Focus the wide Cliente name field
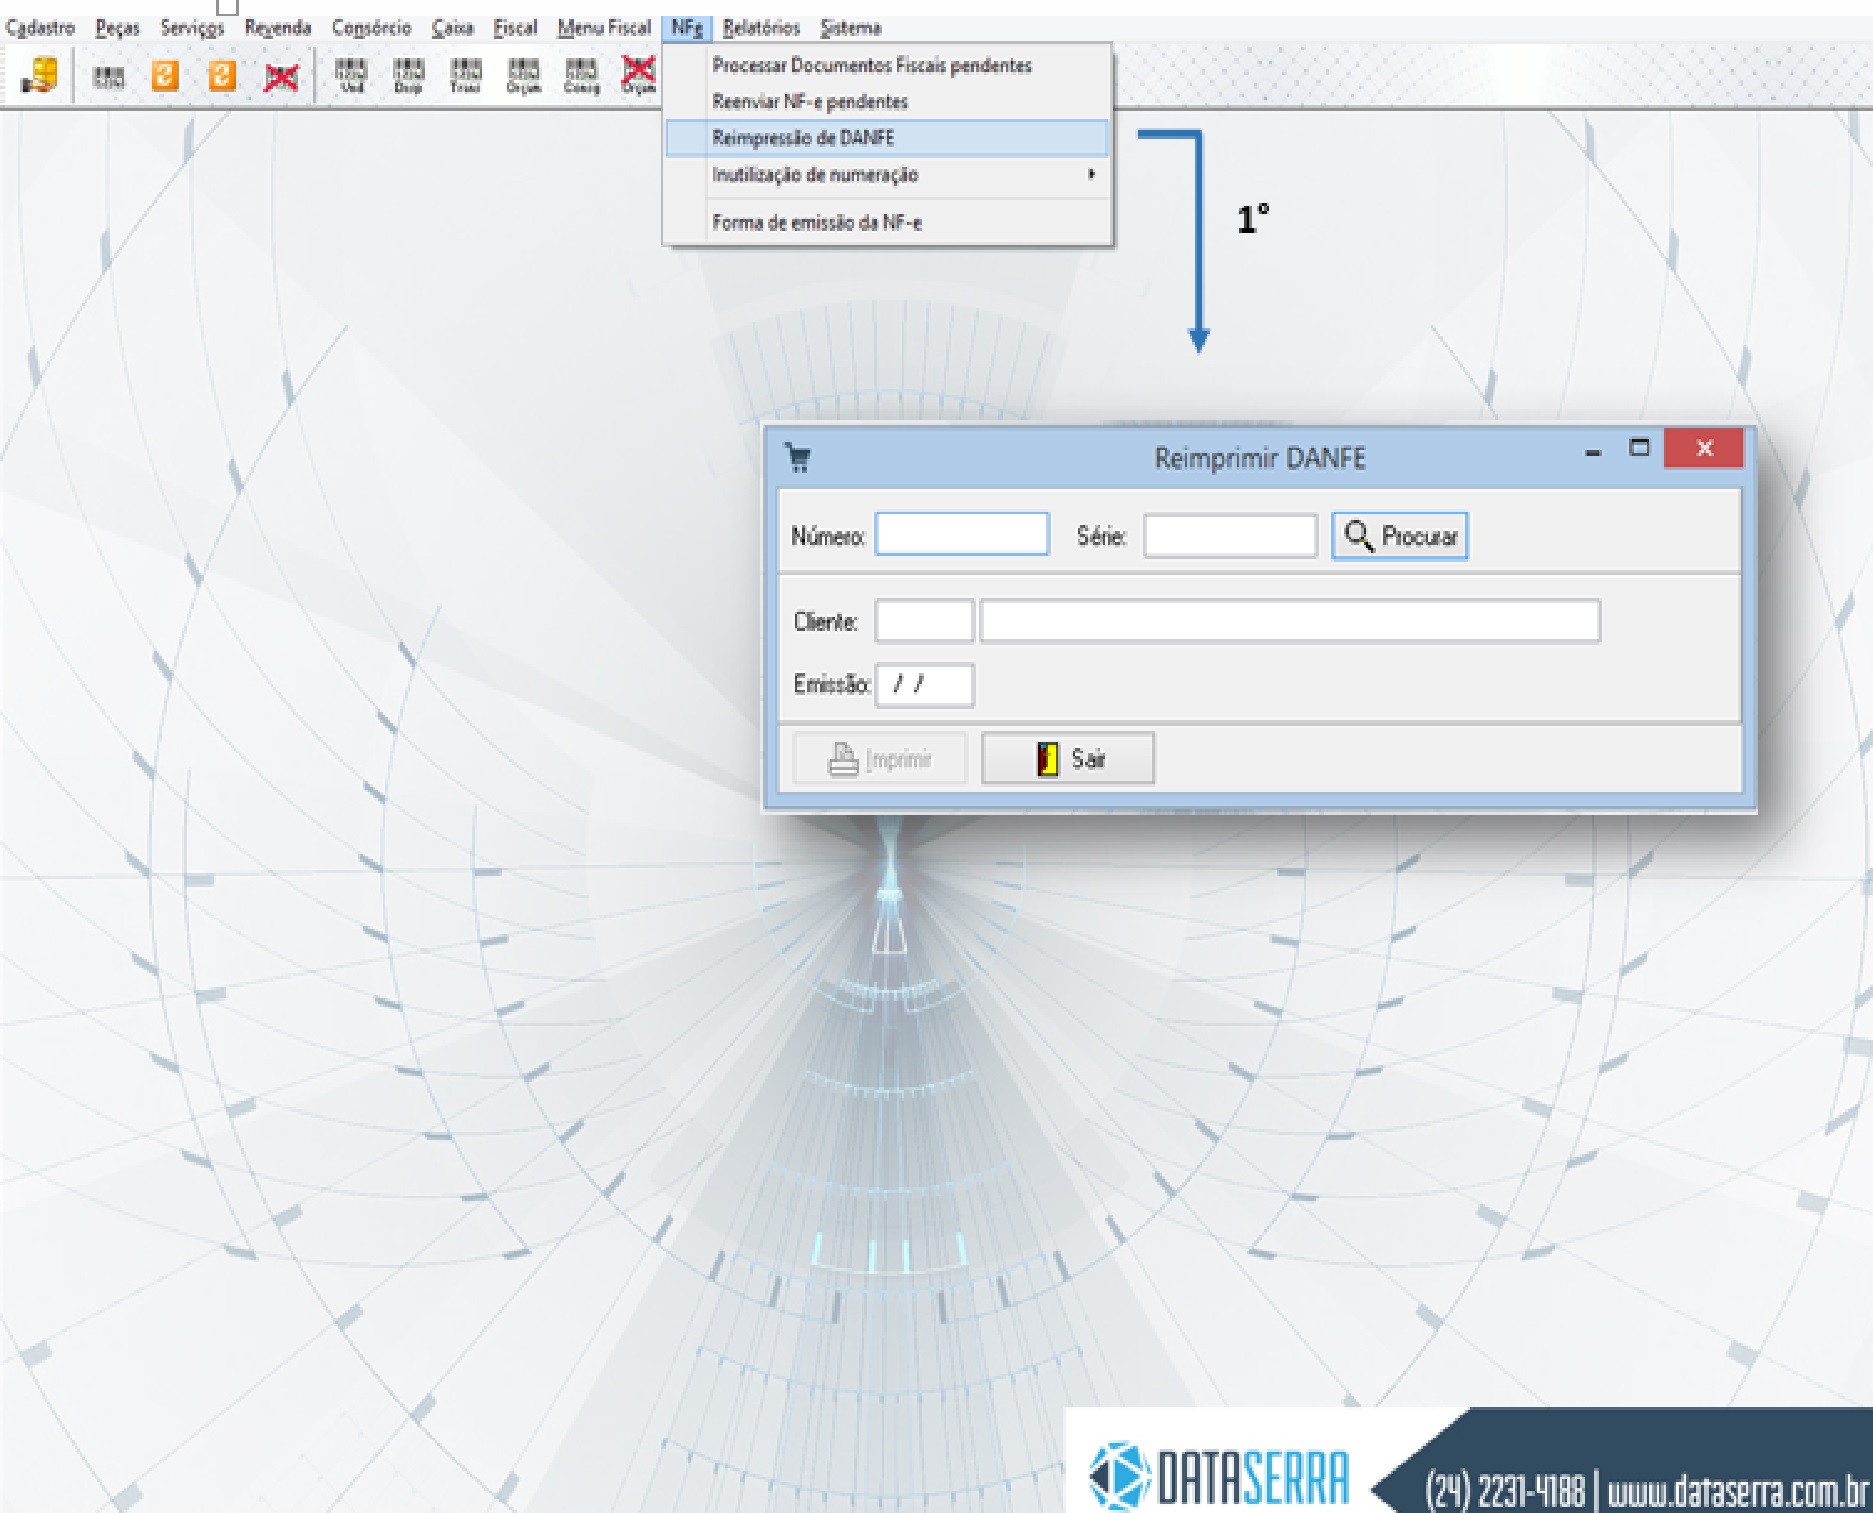Screen dimensions: 1873x1513 pyautogui.click(x=1290, y=621)
